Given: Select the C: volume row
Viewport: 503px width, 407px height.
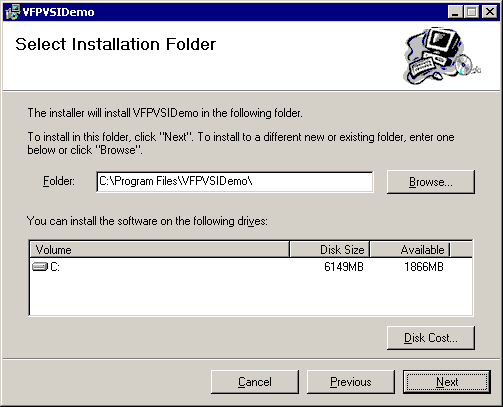Looking at the screenshot, I should (251, 267).
